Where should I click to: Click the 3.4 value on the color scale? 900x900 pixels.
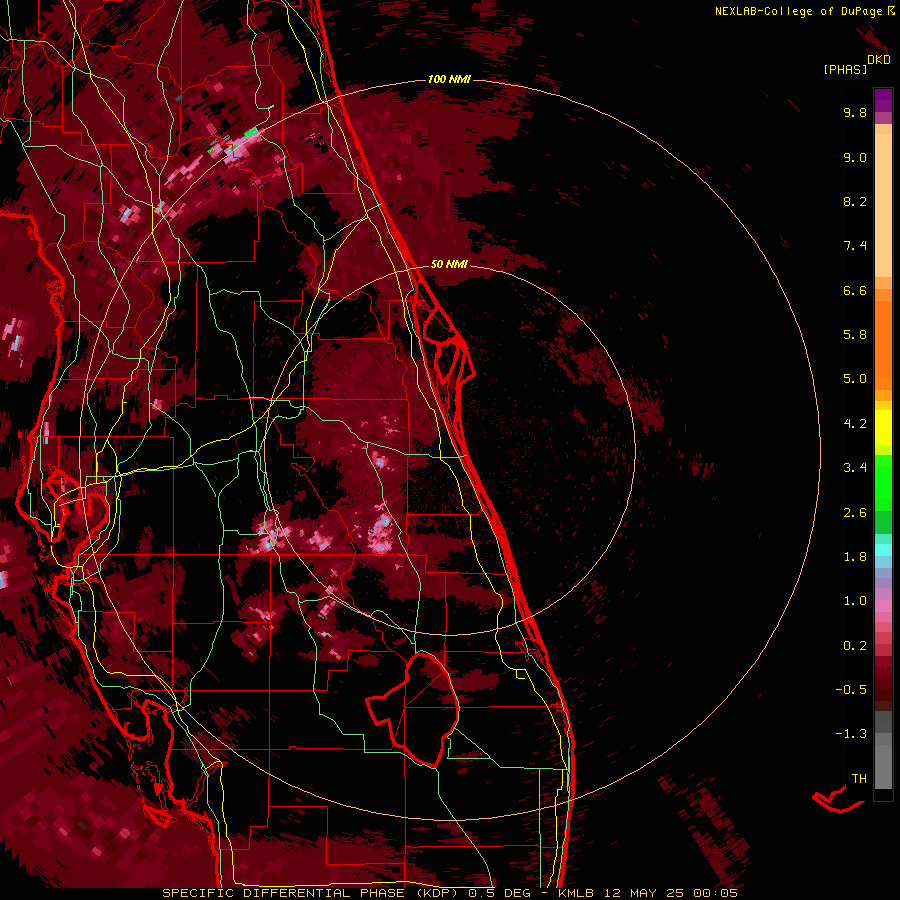point(855,468)
